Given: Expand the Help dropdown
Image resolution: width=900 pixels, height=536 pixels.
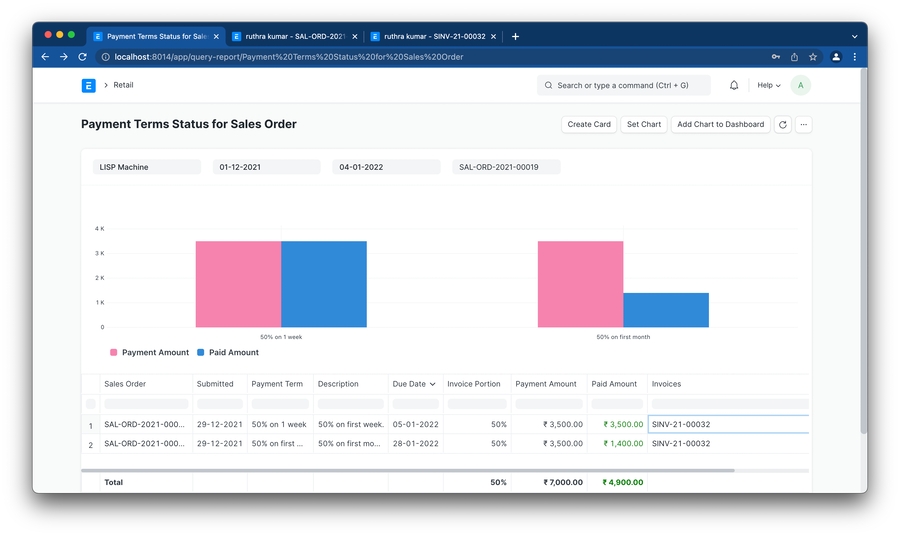Looking at the screenshot, I should (769, 86).
